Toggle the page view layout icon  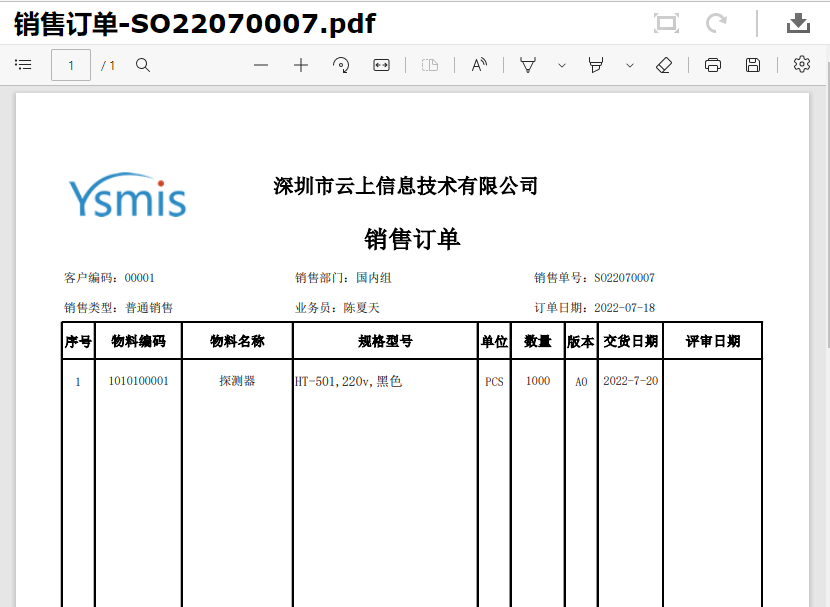(x=430, y=65)
